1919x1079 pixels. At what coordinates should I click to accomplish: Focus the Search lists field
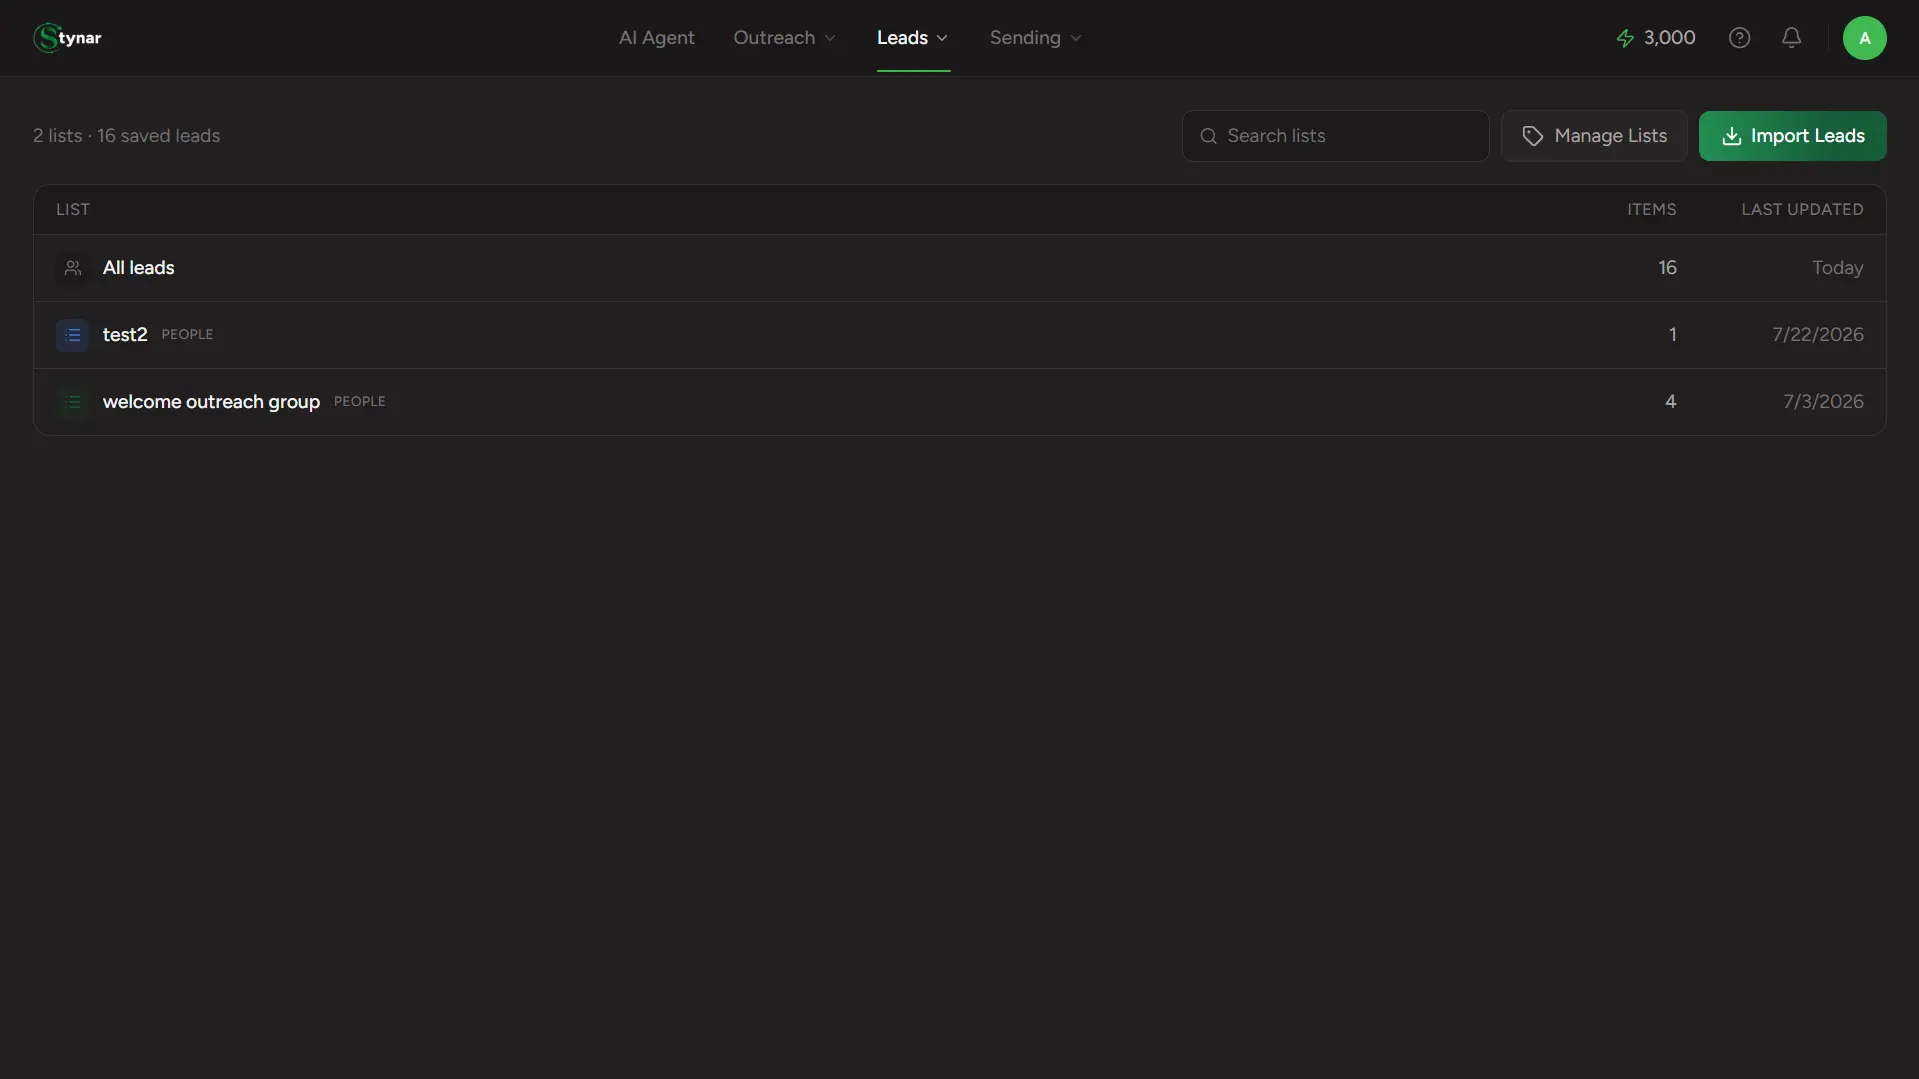coord(1335,136)
